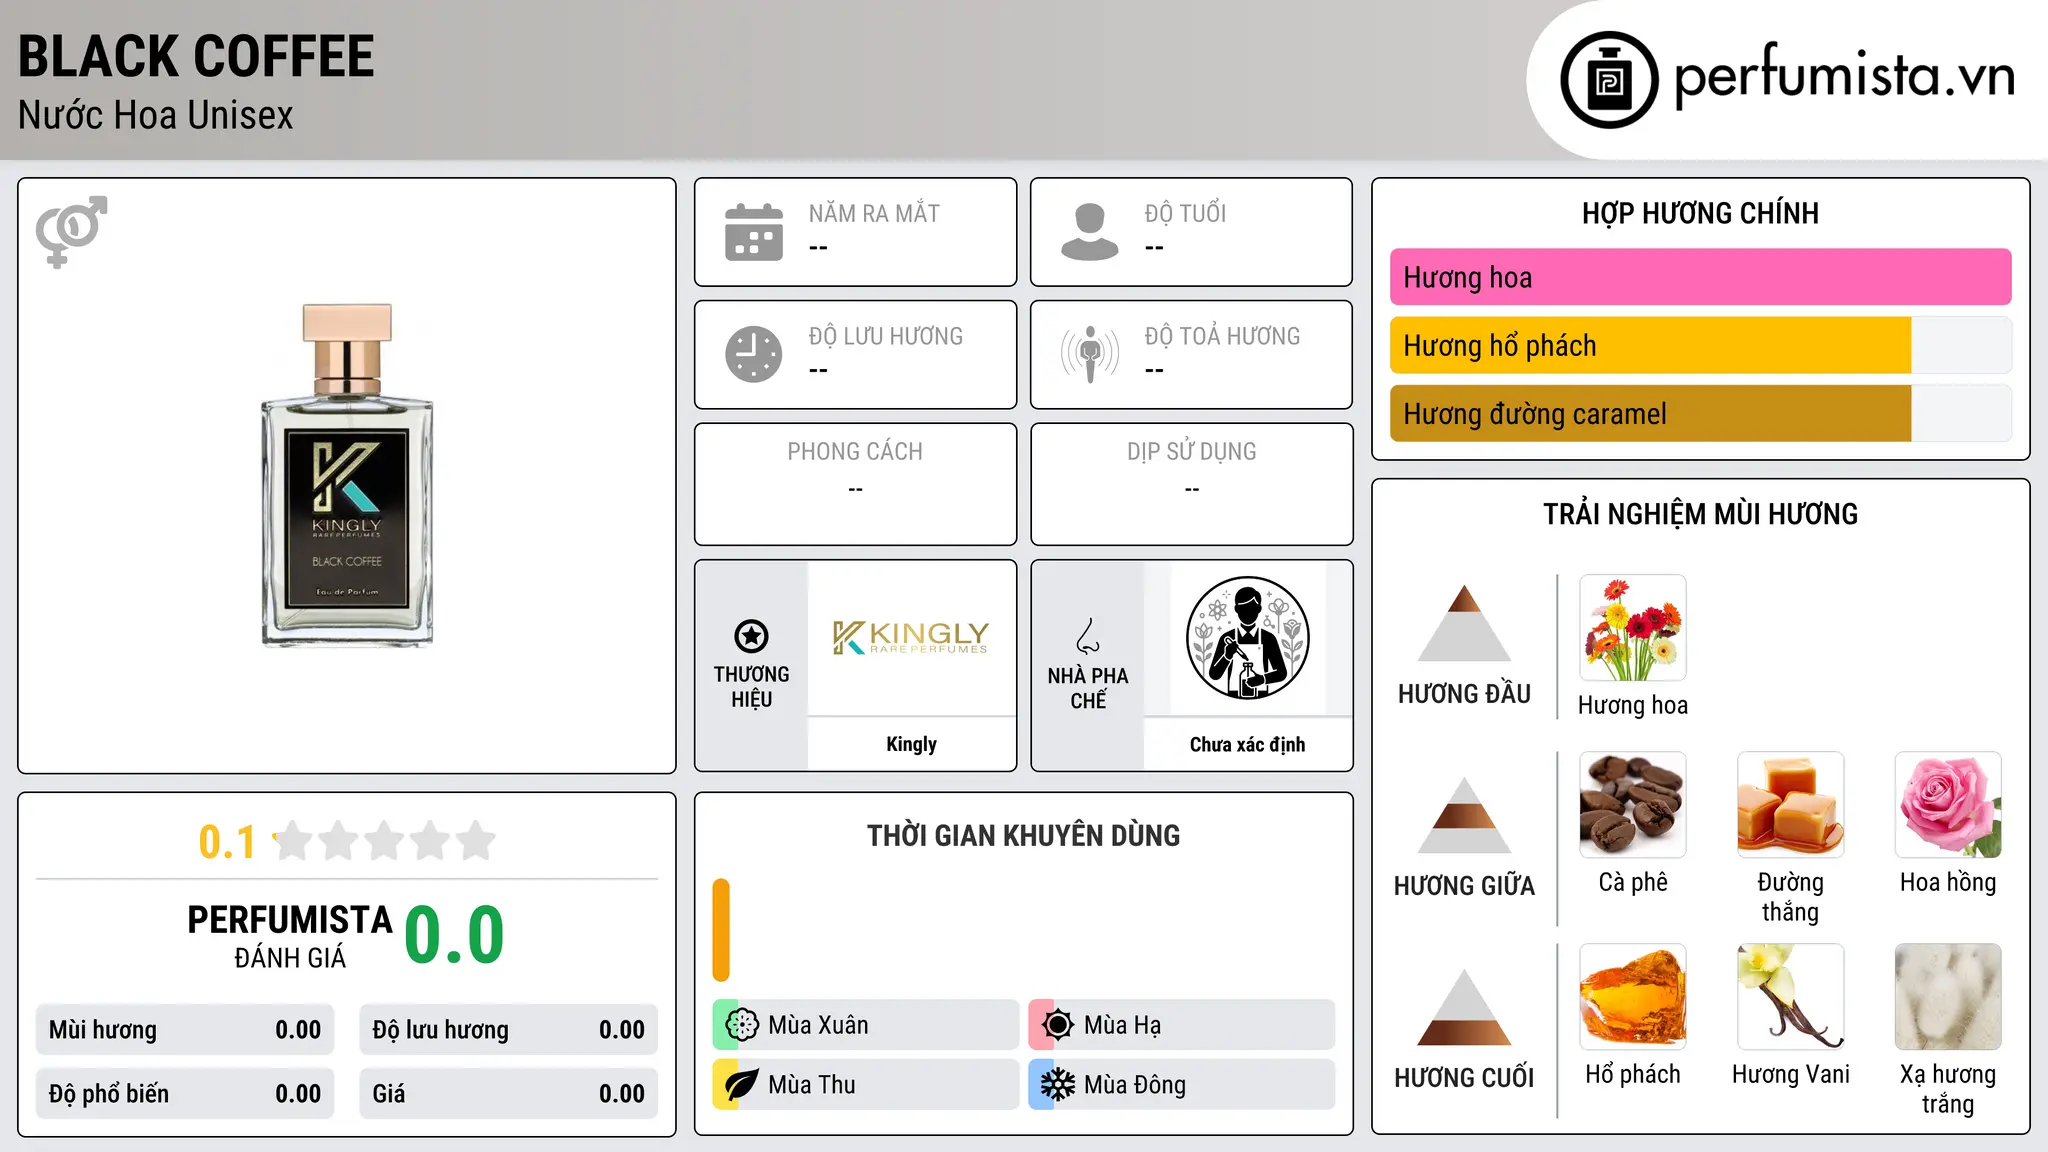Select the Cà phê coffee beans thumbnail
Screen dimensions: 2048x1152
(1633, 805)
